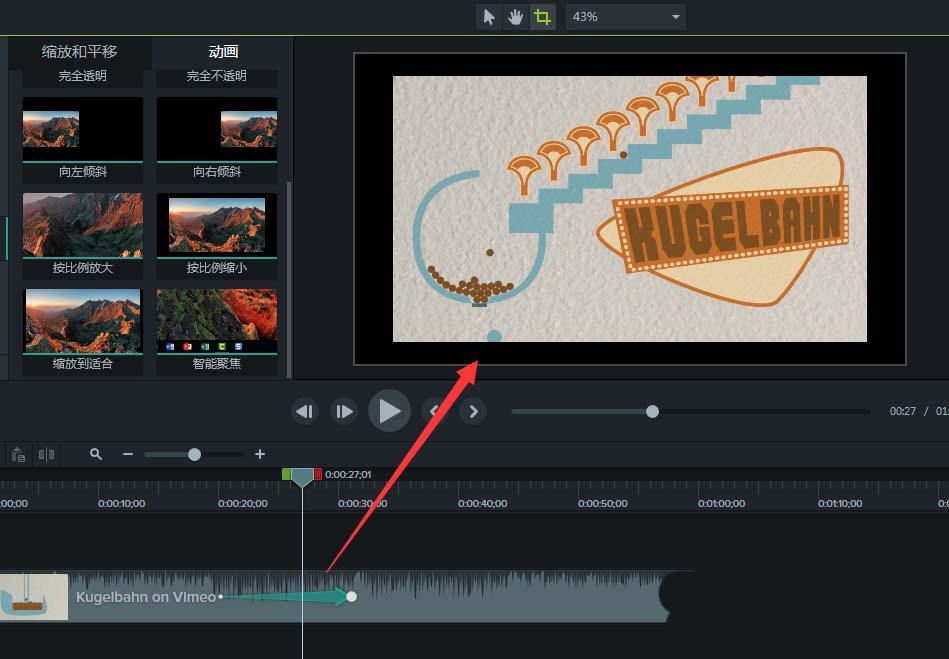Zoom out the timeline with minus icon
This screenshot has width=949, height=659.
(x=128, y=454)
